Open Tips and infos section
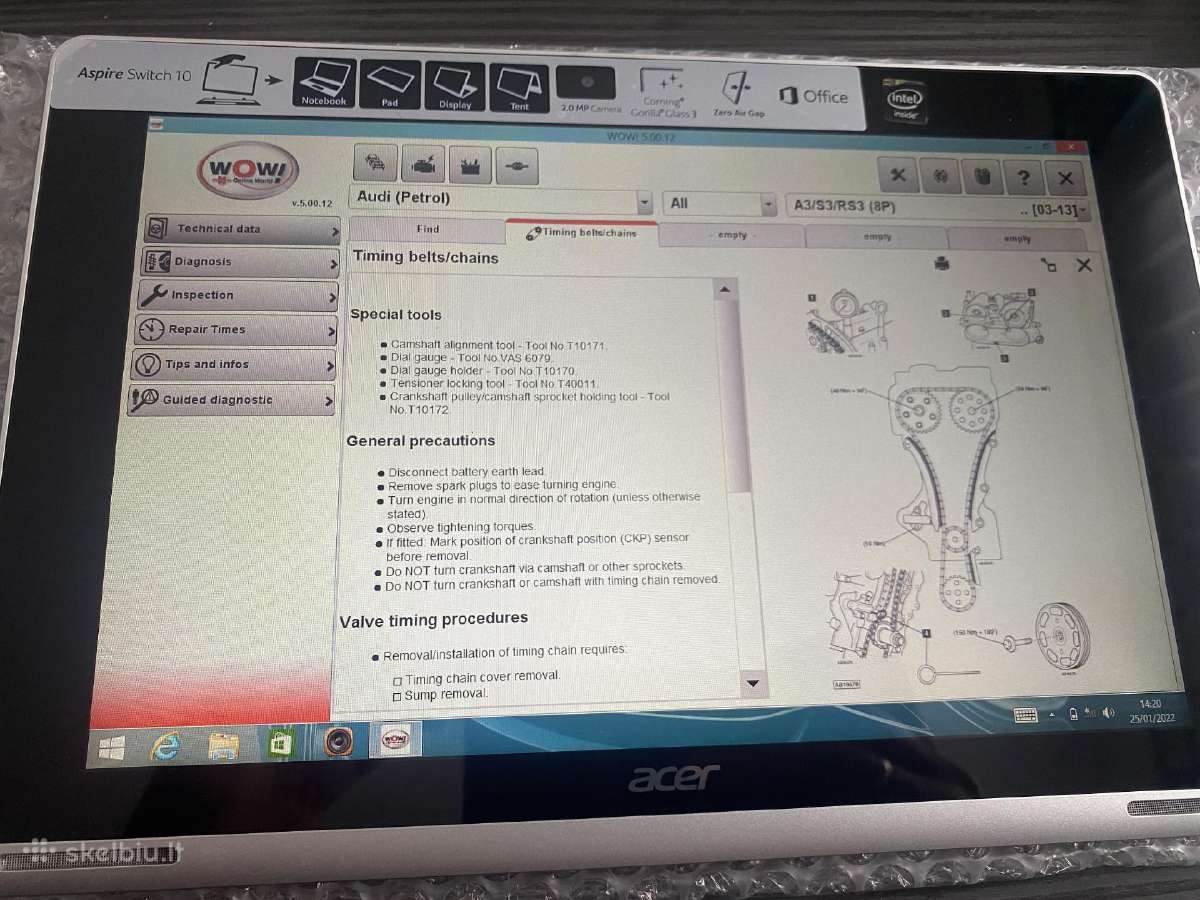The image size is (1200, 900). point(234,365)
